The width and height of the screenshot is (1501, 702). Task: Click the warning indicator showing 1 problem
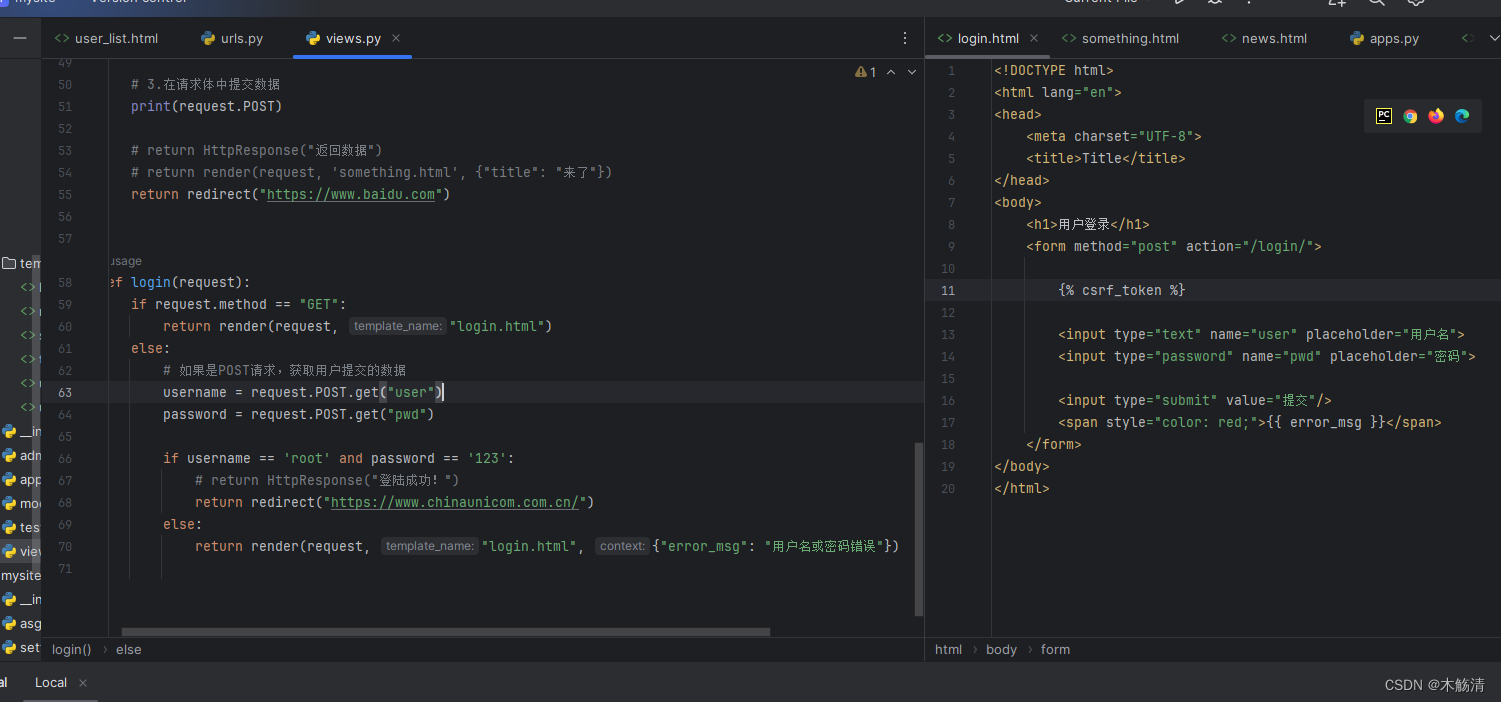(x=865, y=72)
